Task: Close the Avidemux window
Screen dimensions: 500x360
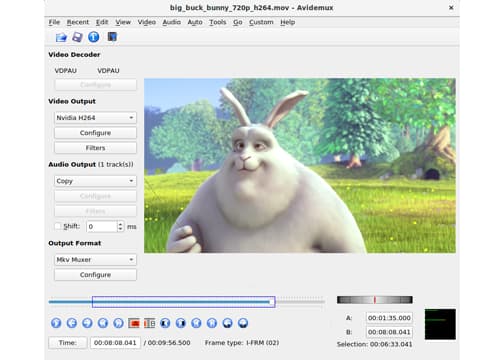Action: pos(451,7)
